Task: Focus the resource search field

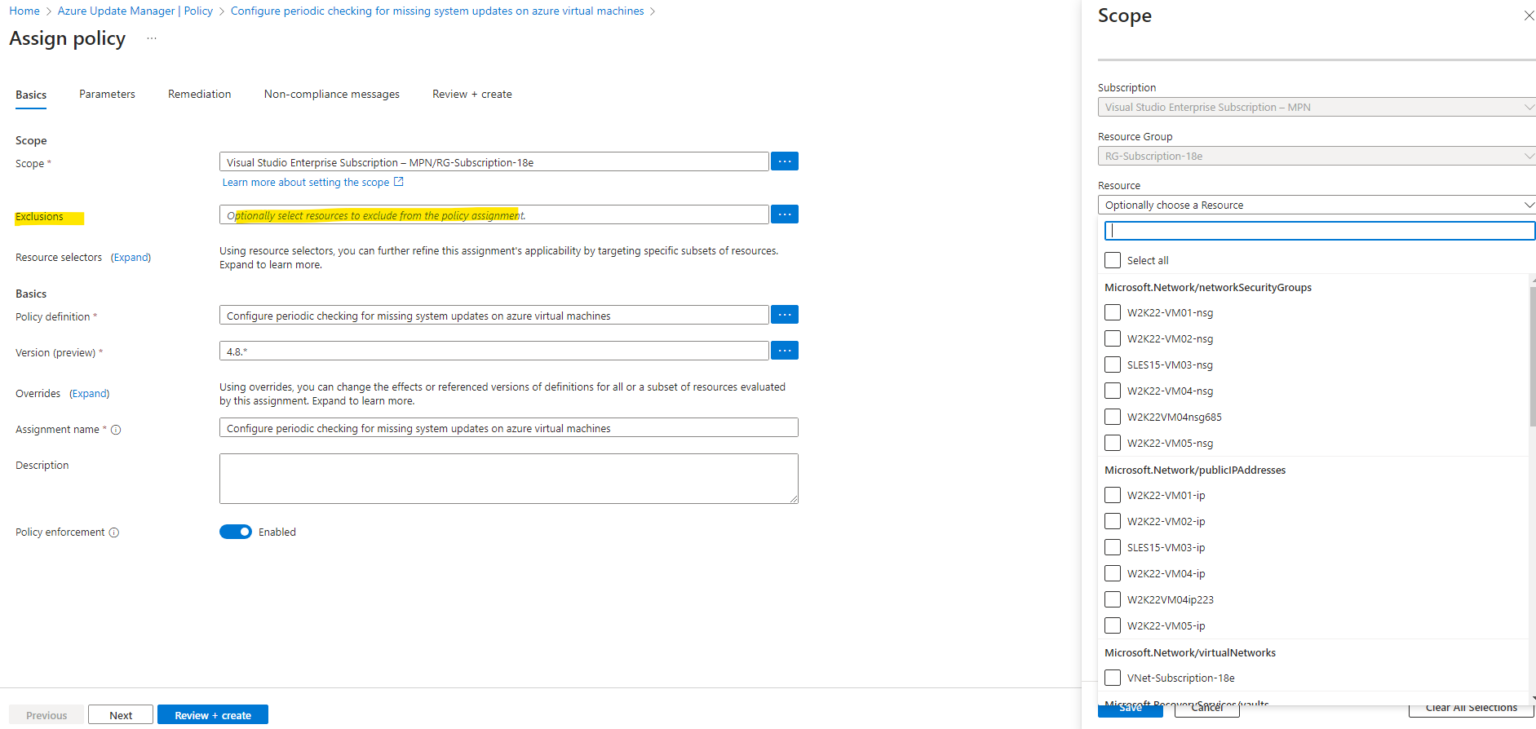Action: pos(1319,231)
